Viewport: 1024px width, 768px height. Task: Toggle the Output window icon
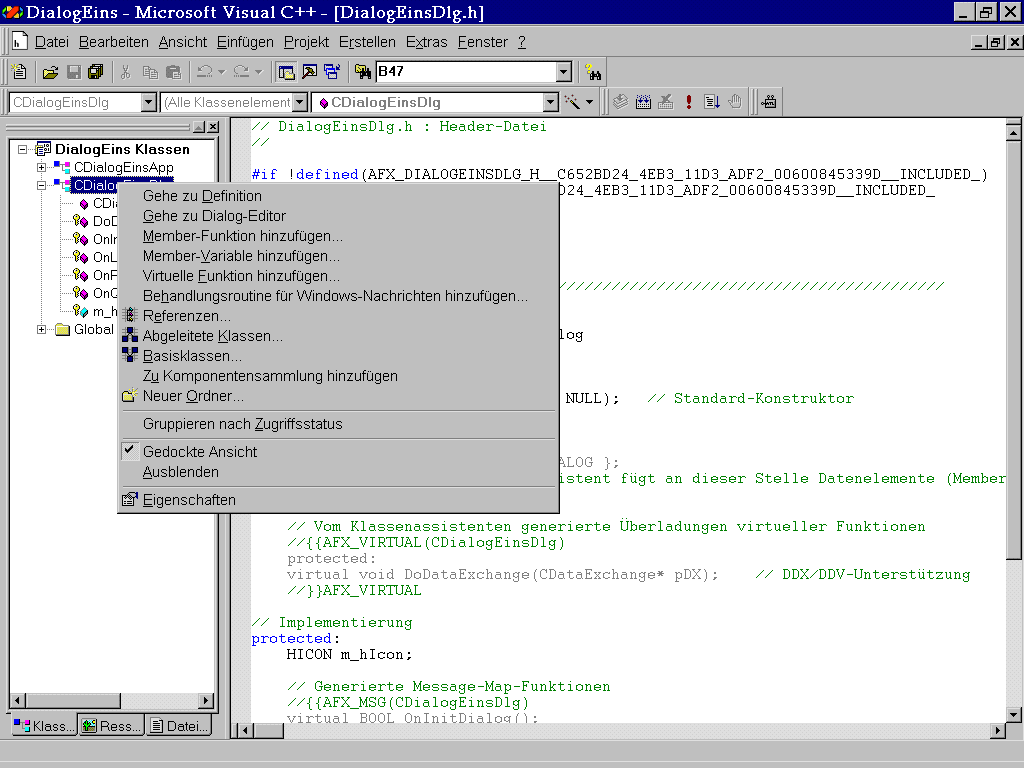click(310, 72)
